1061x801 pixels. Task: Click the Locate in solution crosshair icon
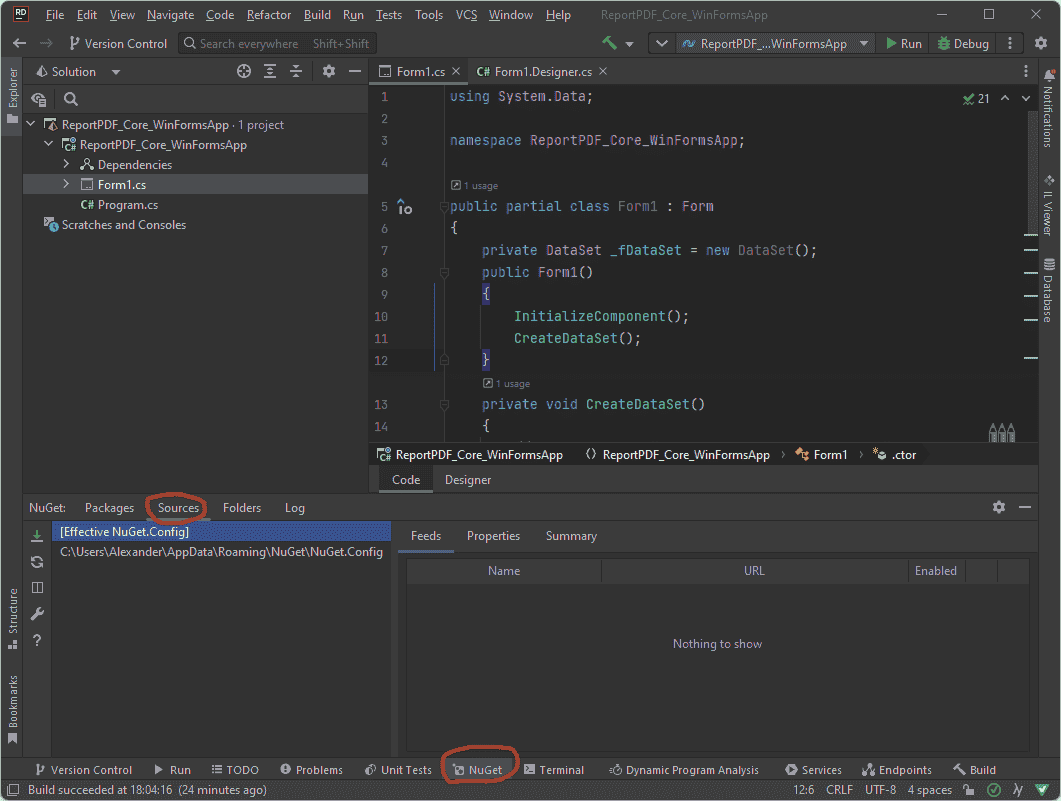coord(244,71)
